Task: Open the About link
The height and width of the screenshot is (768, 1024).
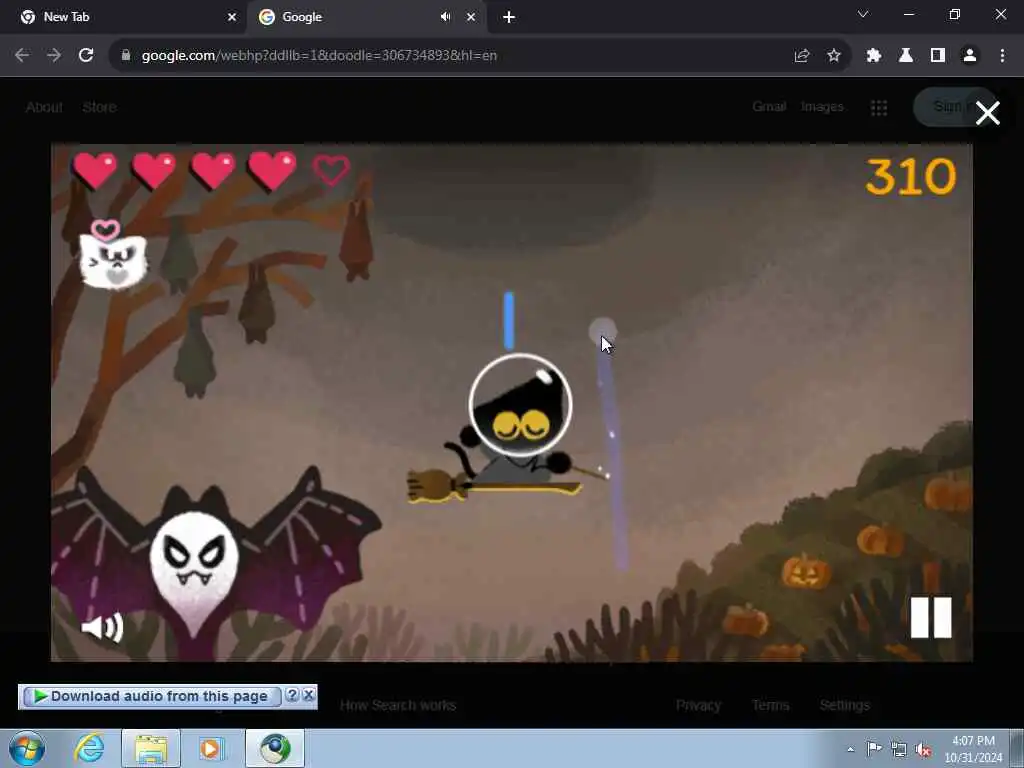Action: tap(44, 107)
